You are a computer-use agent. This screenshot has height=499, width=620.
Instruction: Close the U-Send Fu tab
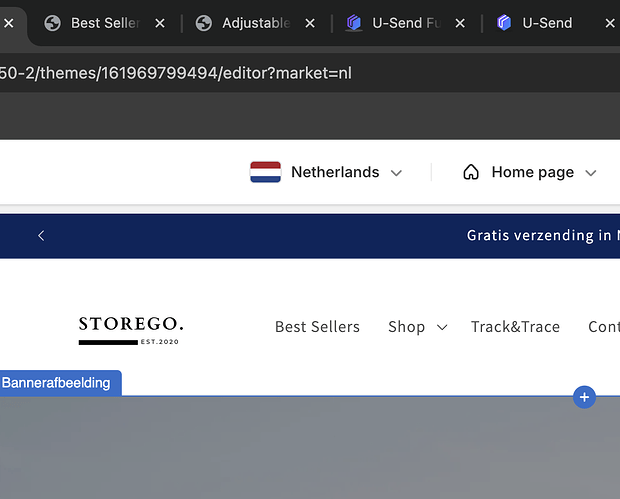click(x=459, y=23)
